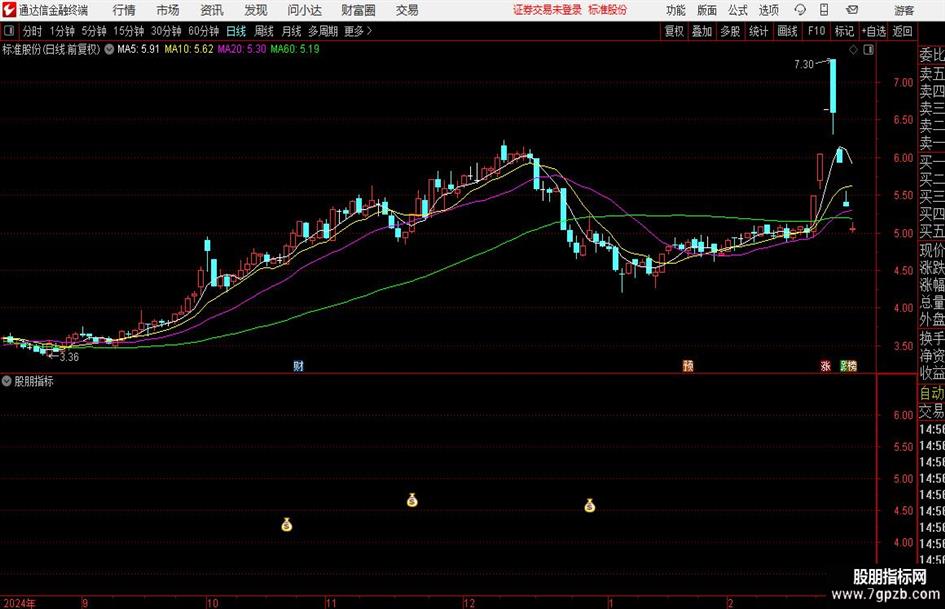Click the 游客 guest account label

(x=904, y=10)
